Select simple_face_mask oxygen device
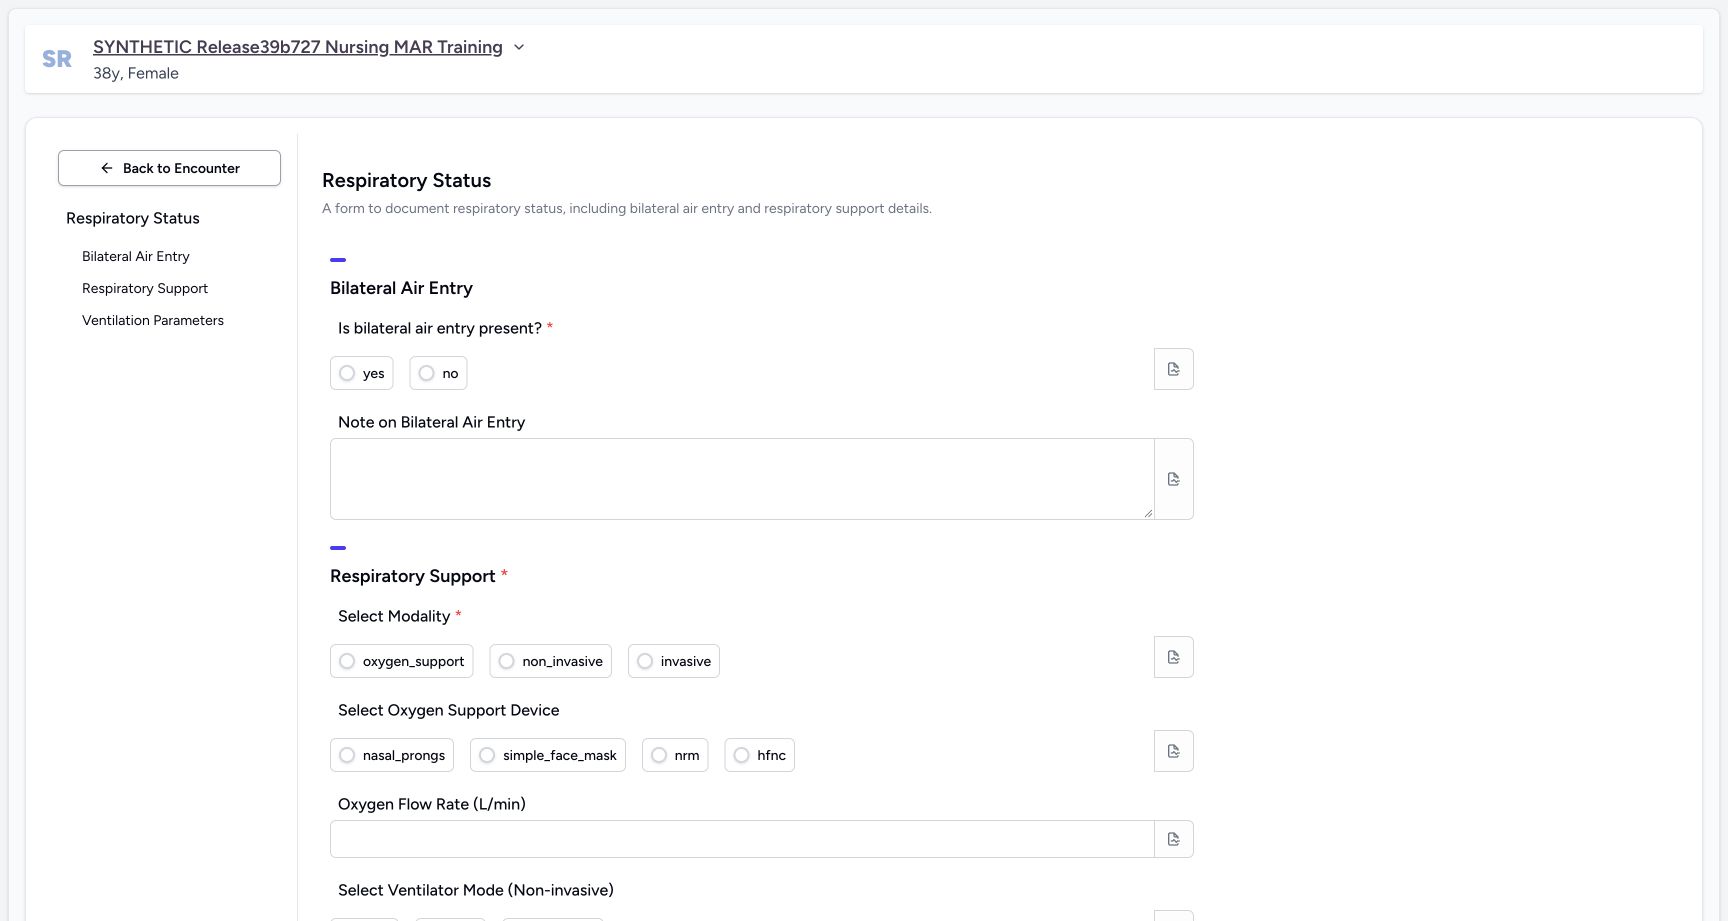Screen dimensions: 1728x921 (x=548, y=755)
